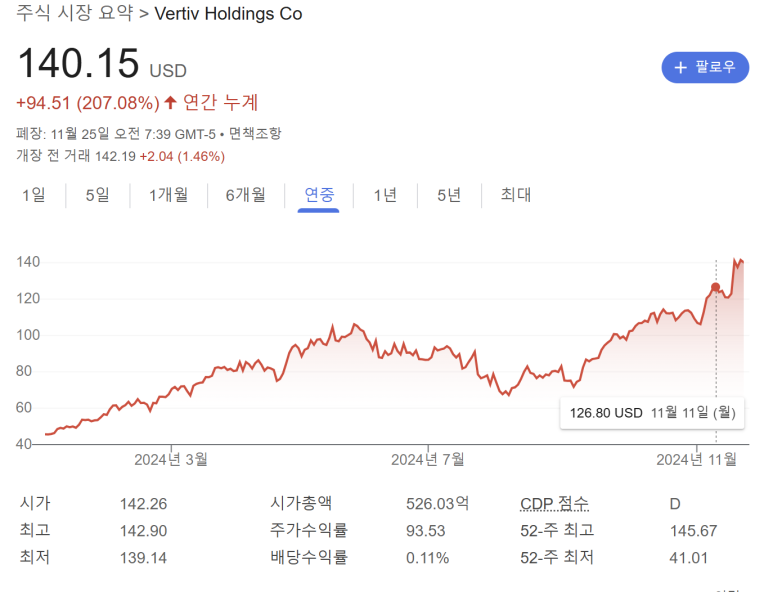This screenshot has width=773, height=592.
Task: Switch to the 6개월 chart tab
Action: [x=246, y=195]
